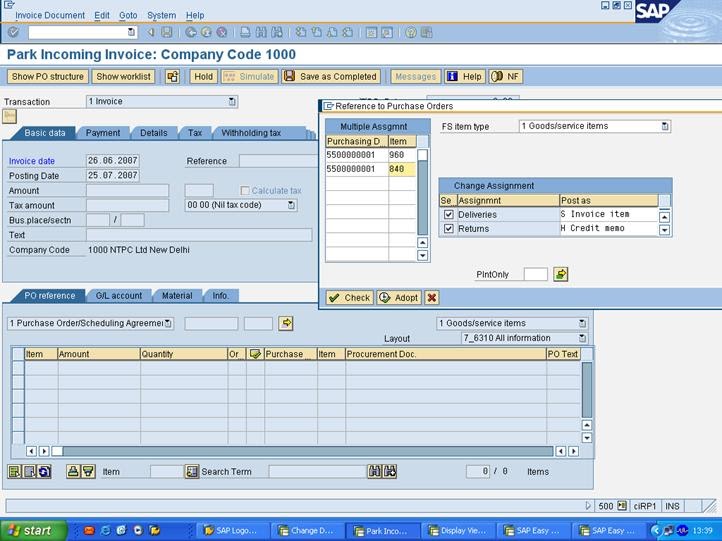Image resolution: width=722 pixels, height=541 pixels.
Task: Click the Last Page icon
Action: [x=348, y=32]
